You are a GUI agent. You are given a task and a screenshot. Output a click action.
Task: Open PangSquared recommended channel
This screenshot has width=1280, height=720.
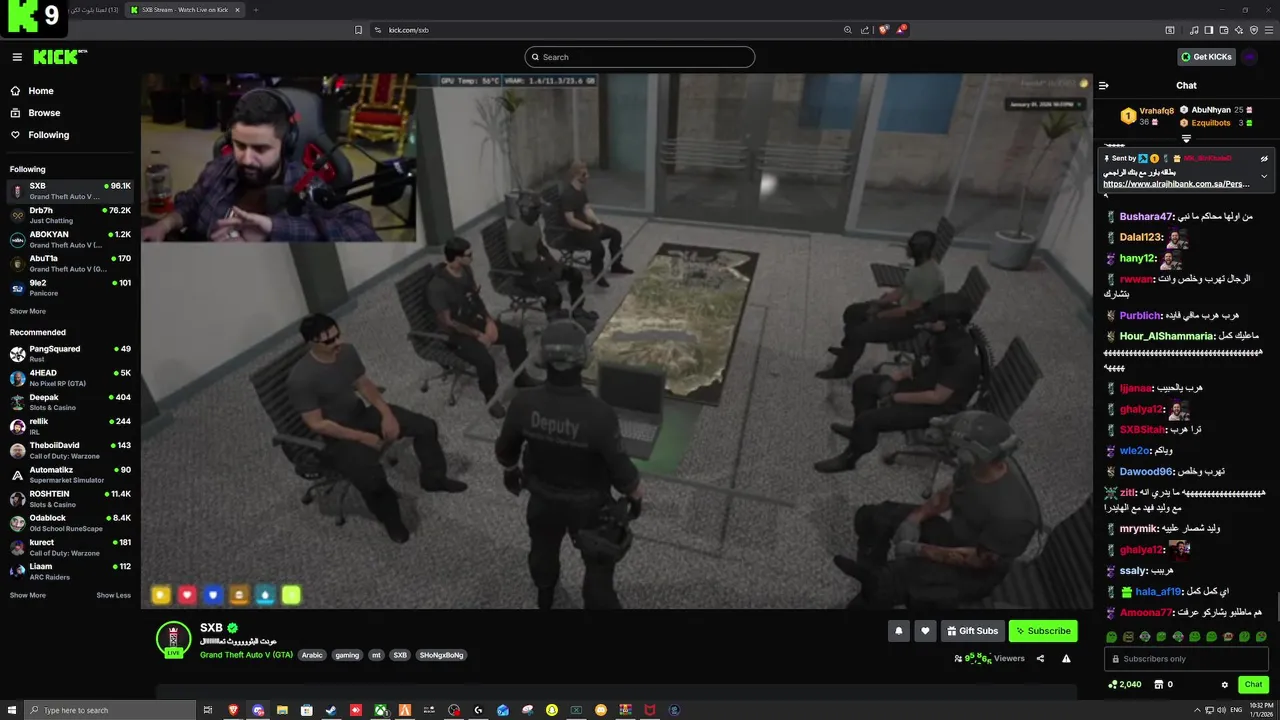tap(70, 353)
